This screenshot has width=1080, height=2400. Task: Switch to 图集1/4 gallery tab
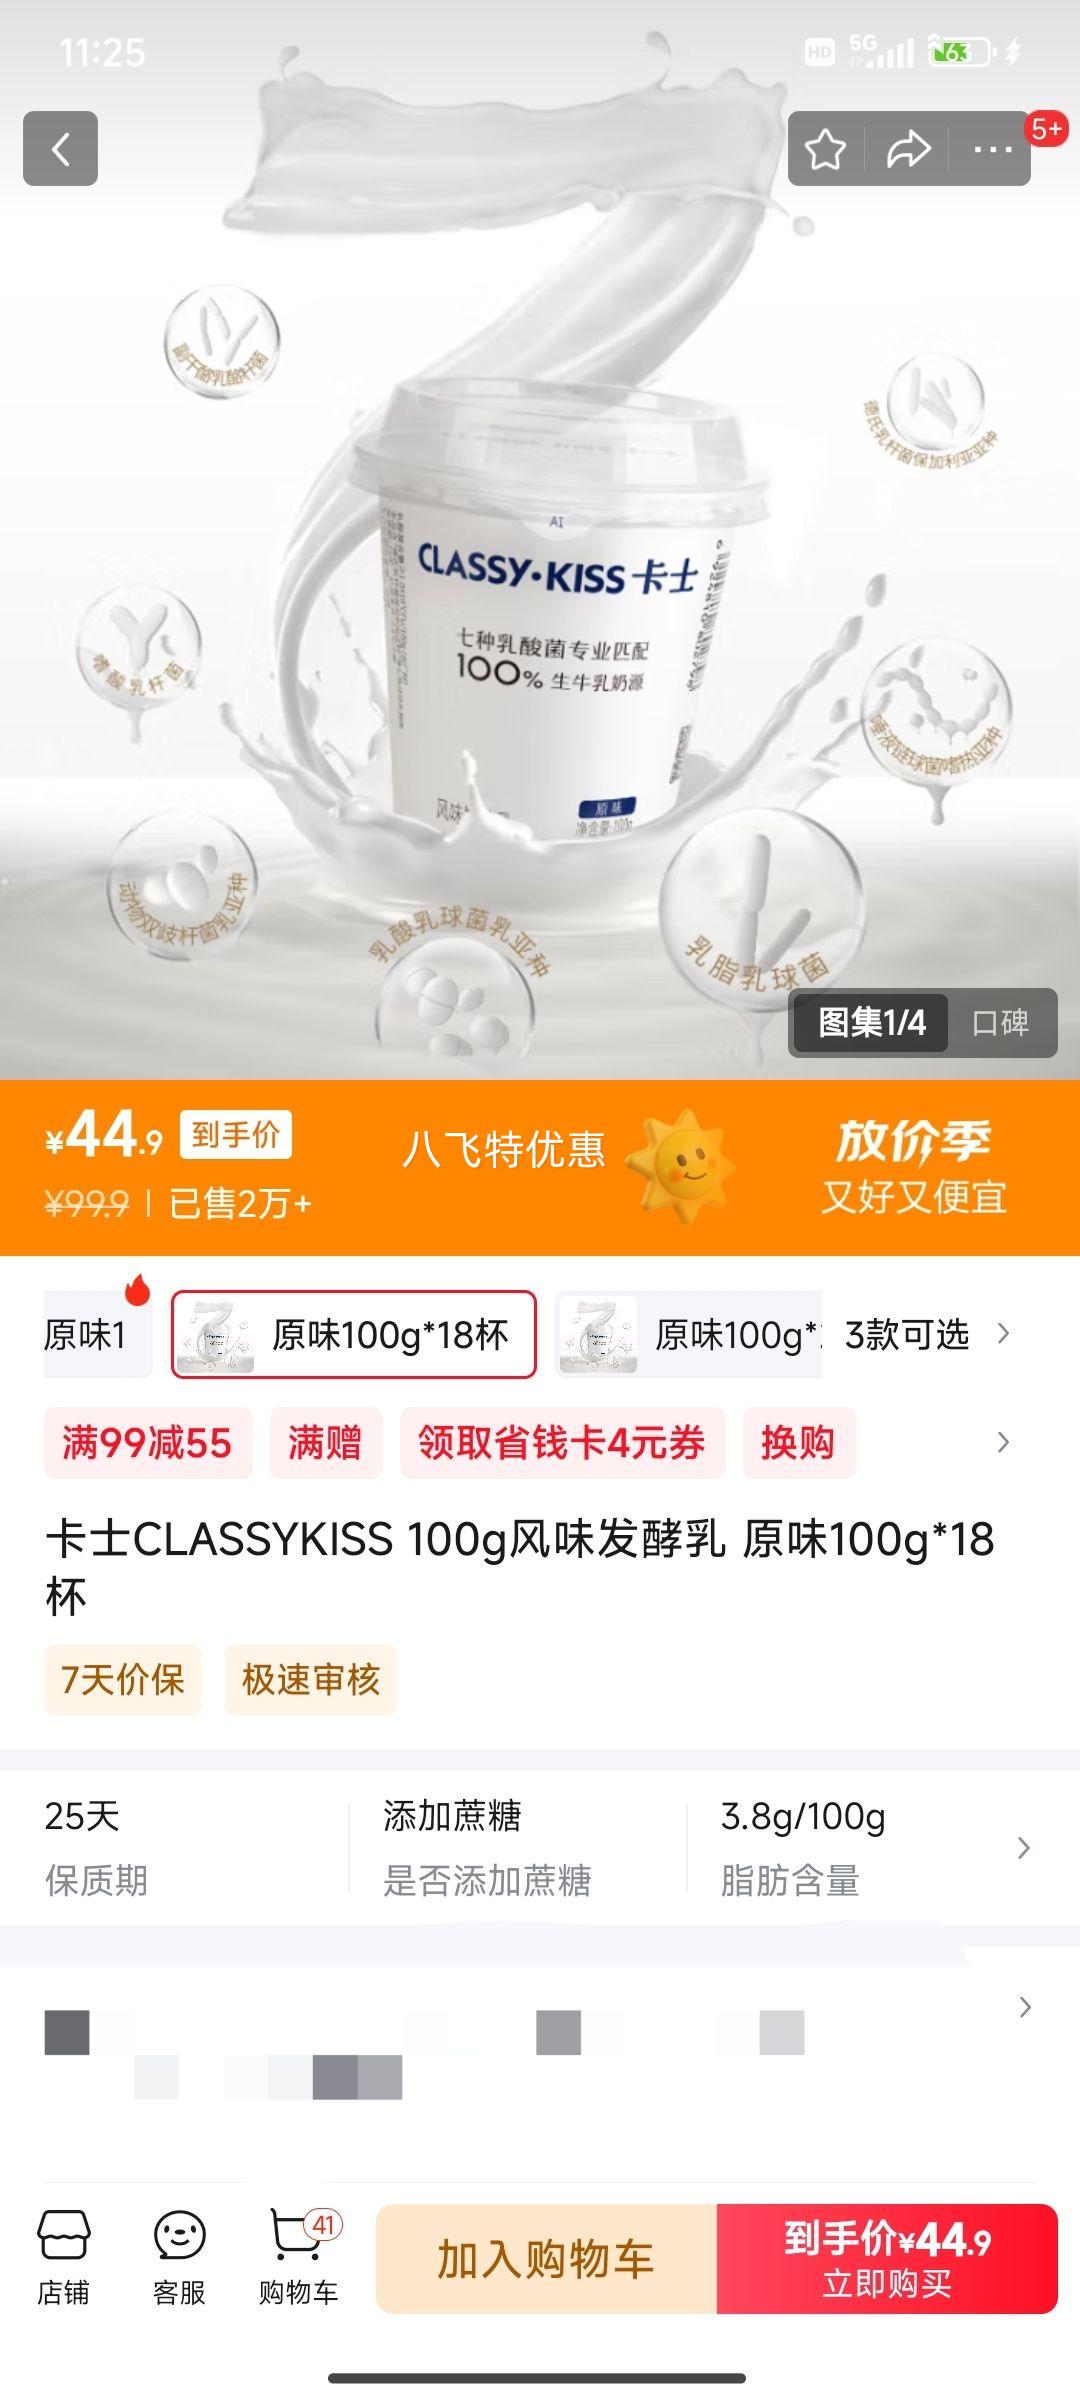click(871, 1022)
